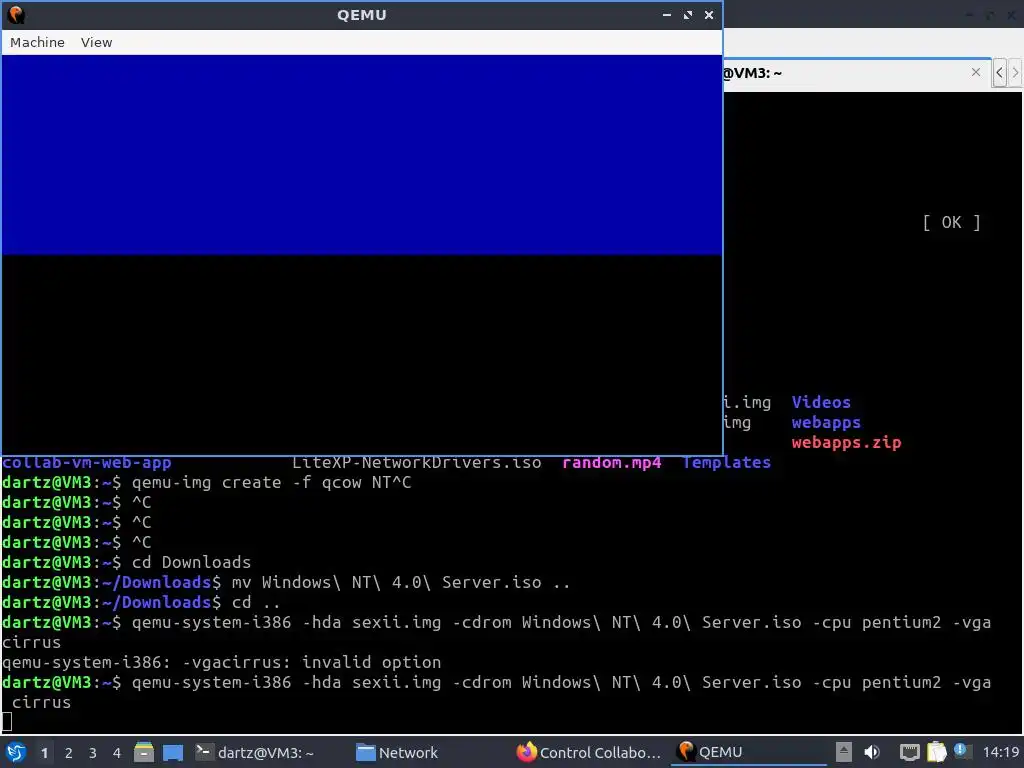The width and height of the screenshot is (1024, 768).
Task: Click Templates in the terminal listing
Action: 726,463
